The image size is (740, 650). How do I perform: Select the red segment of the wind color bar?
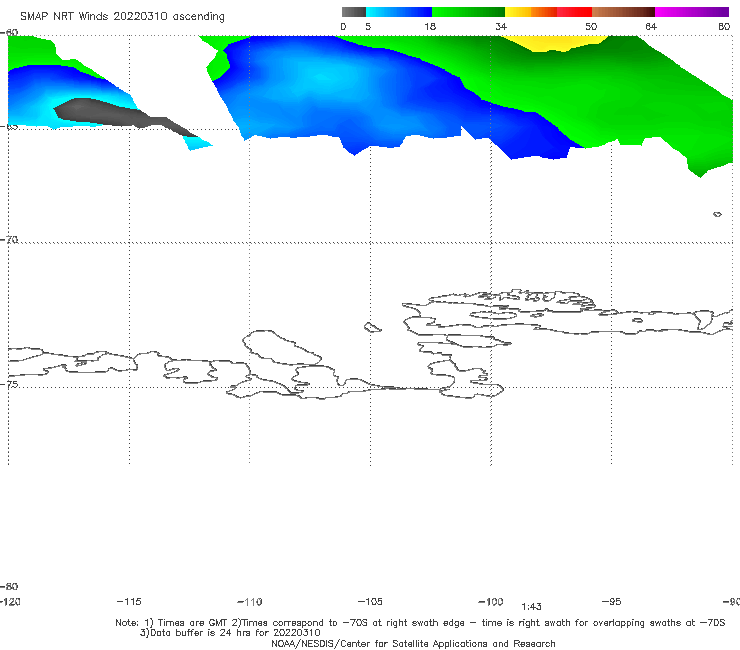[x=574, y=12]
